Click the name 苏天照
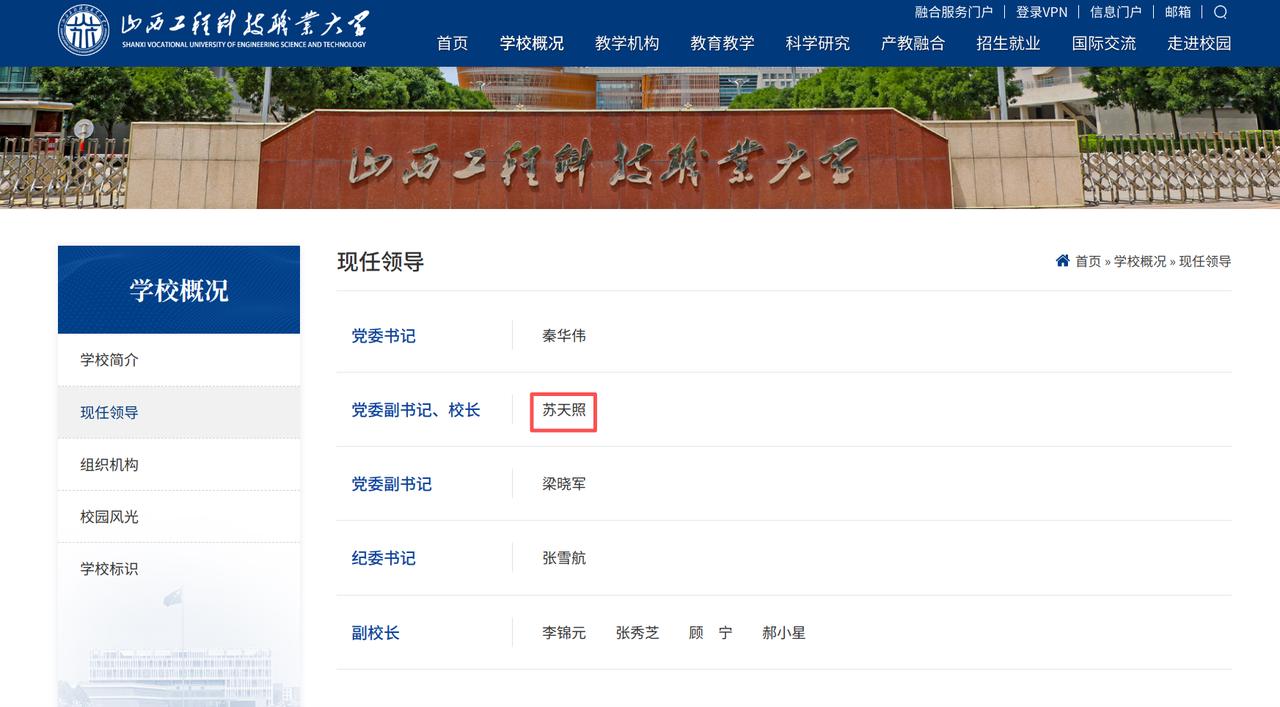The width and height of the screenshot is (1280, 707). click(x=564, y=410)
